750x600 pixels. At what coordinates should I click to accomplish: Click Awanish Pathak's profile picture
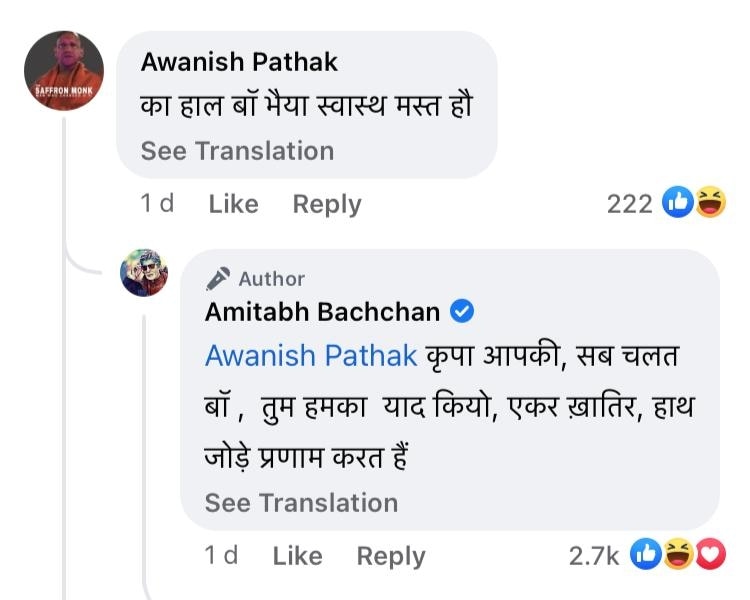pyautogui.click(x=64, y=71)
